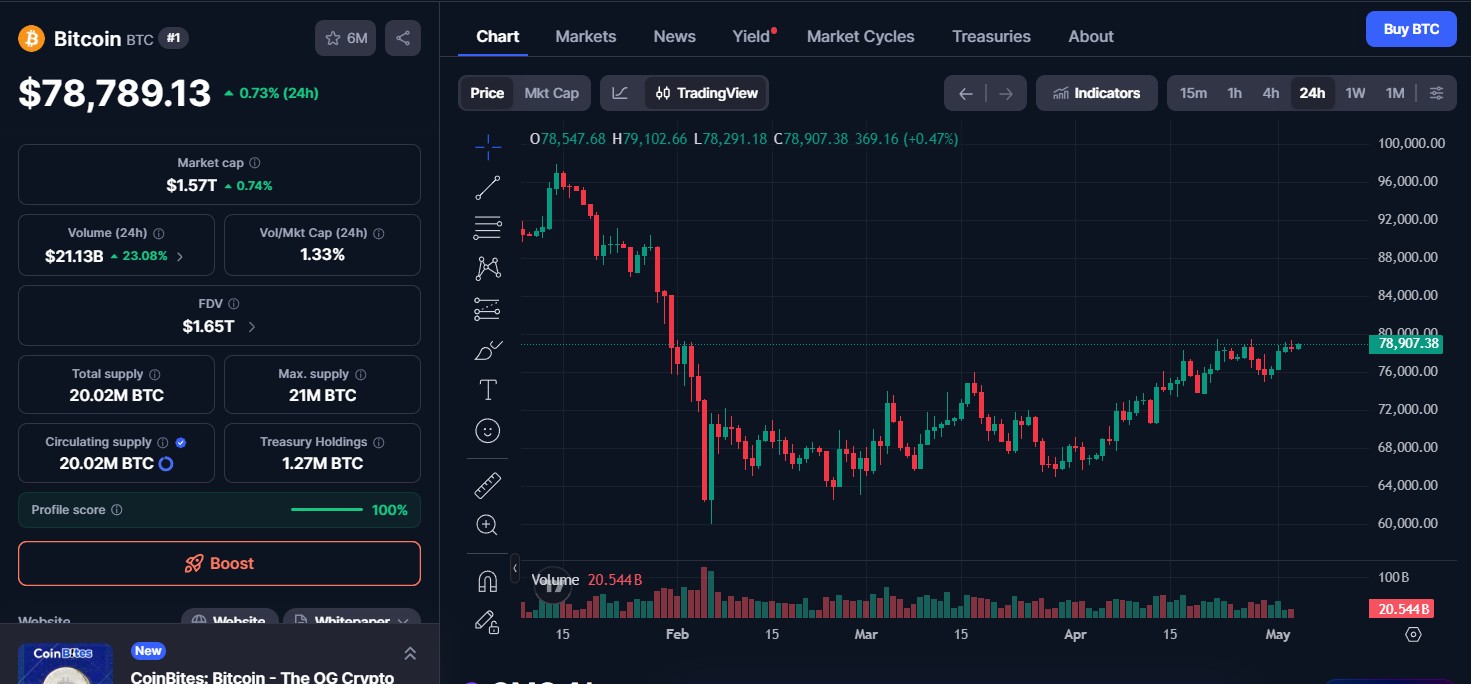1471x684 pixels.
Task: Click the Profile score progress bar
Action: [327, 510]
